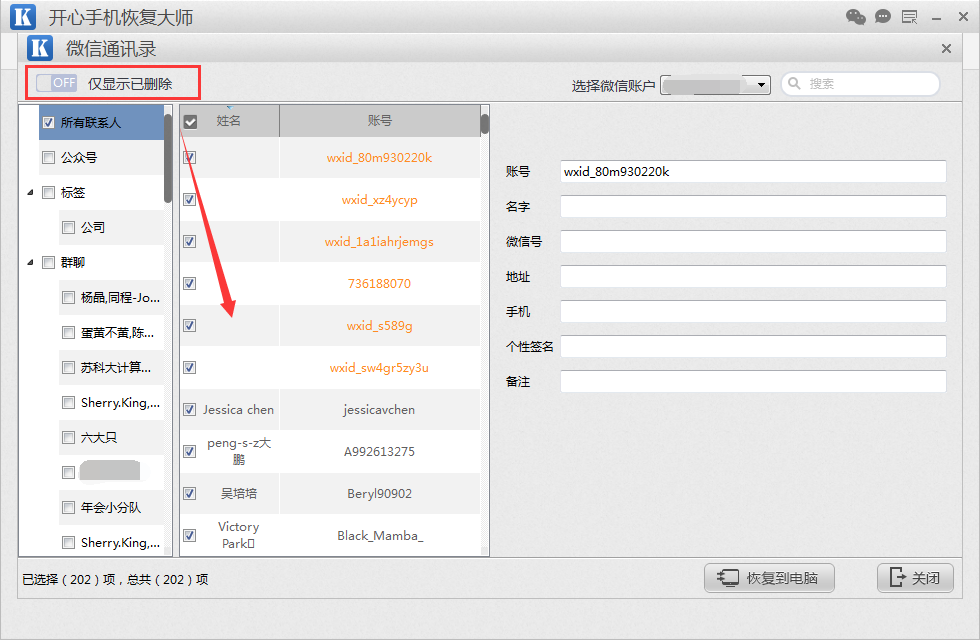Uncheck the wxid_1a1iahrjemgs row checkbox
The height and width of the screenshot is (640, 980).
[189, 241]
